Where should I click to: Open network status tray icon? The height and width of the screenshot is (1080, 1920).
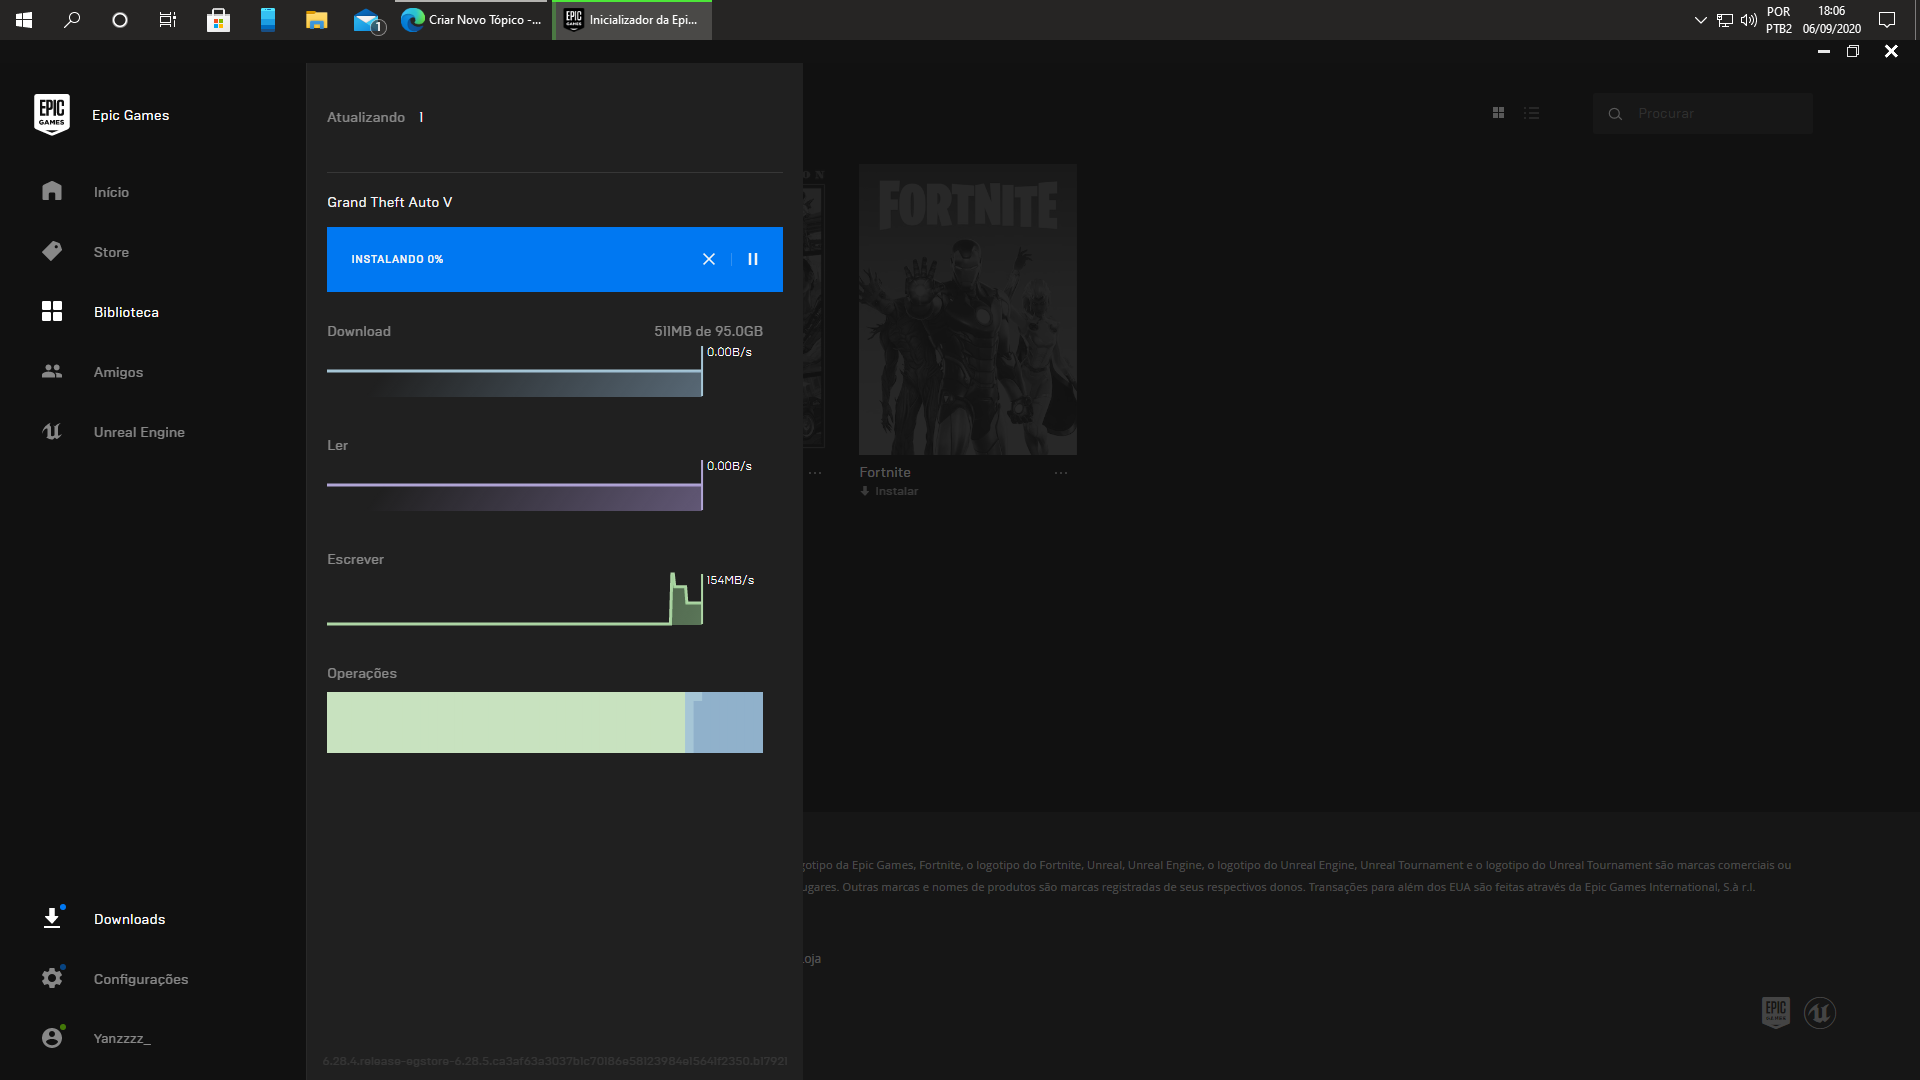[x=1725, y=20]
